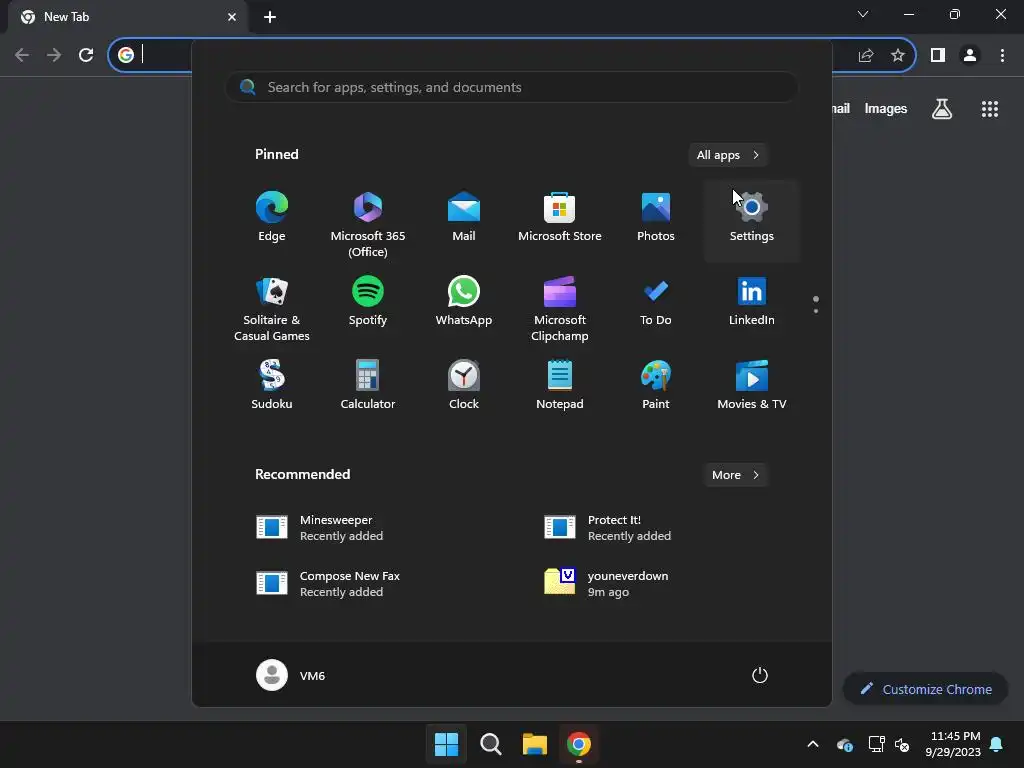Click the Images link in Chrome
The height and width of the screenshot is (768, 1024).
pyautogui.click(x=886, y=108)
